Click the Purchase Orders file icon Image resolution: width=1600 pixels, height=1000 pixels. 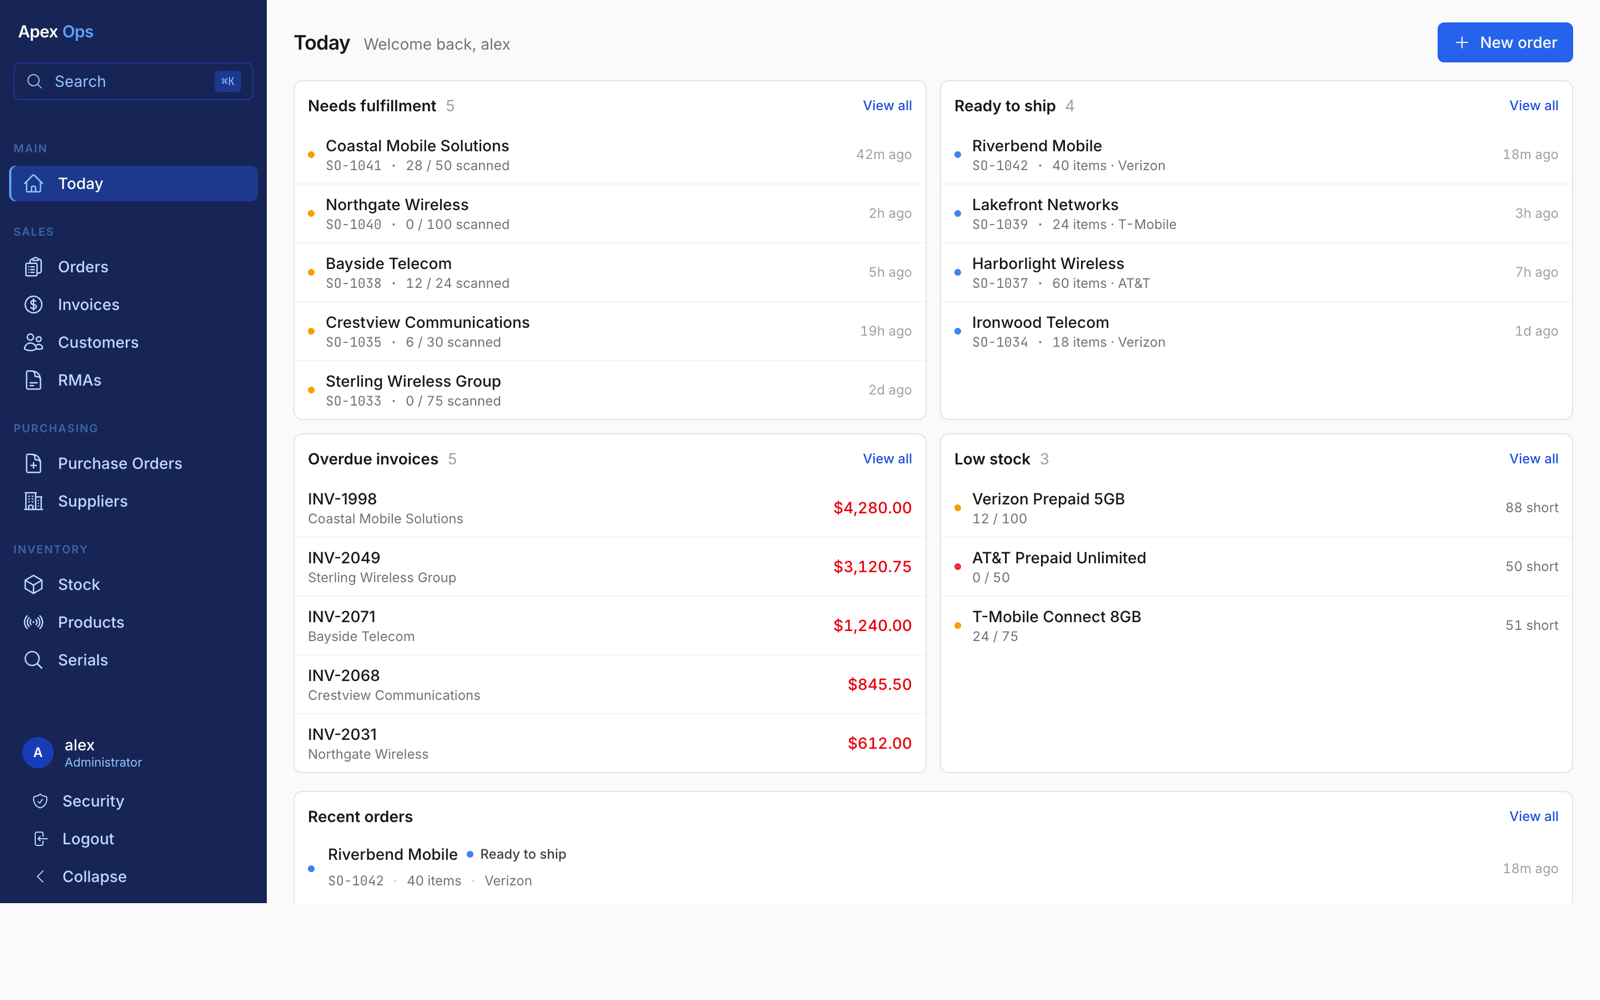[x=34, y=463]
